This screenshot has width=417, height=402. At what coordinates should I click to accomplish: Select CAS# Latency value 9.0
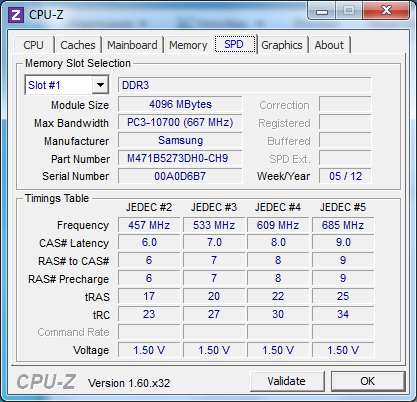click(x=343, y=242)
